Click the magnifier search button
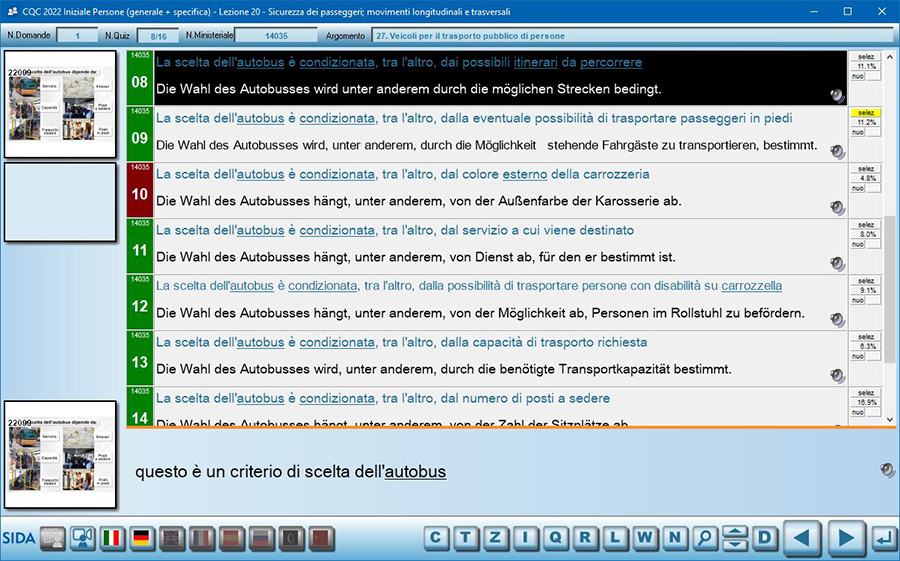Viewport: 900px width, 561px height. pos(706,538)
